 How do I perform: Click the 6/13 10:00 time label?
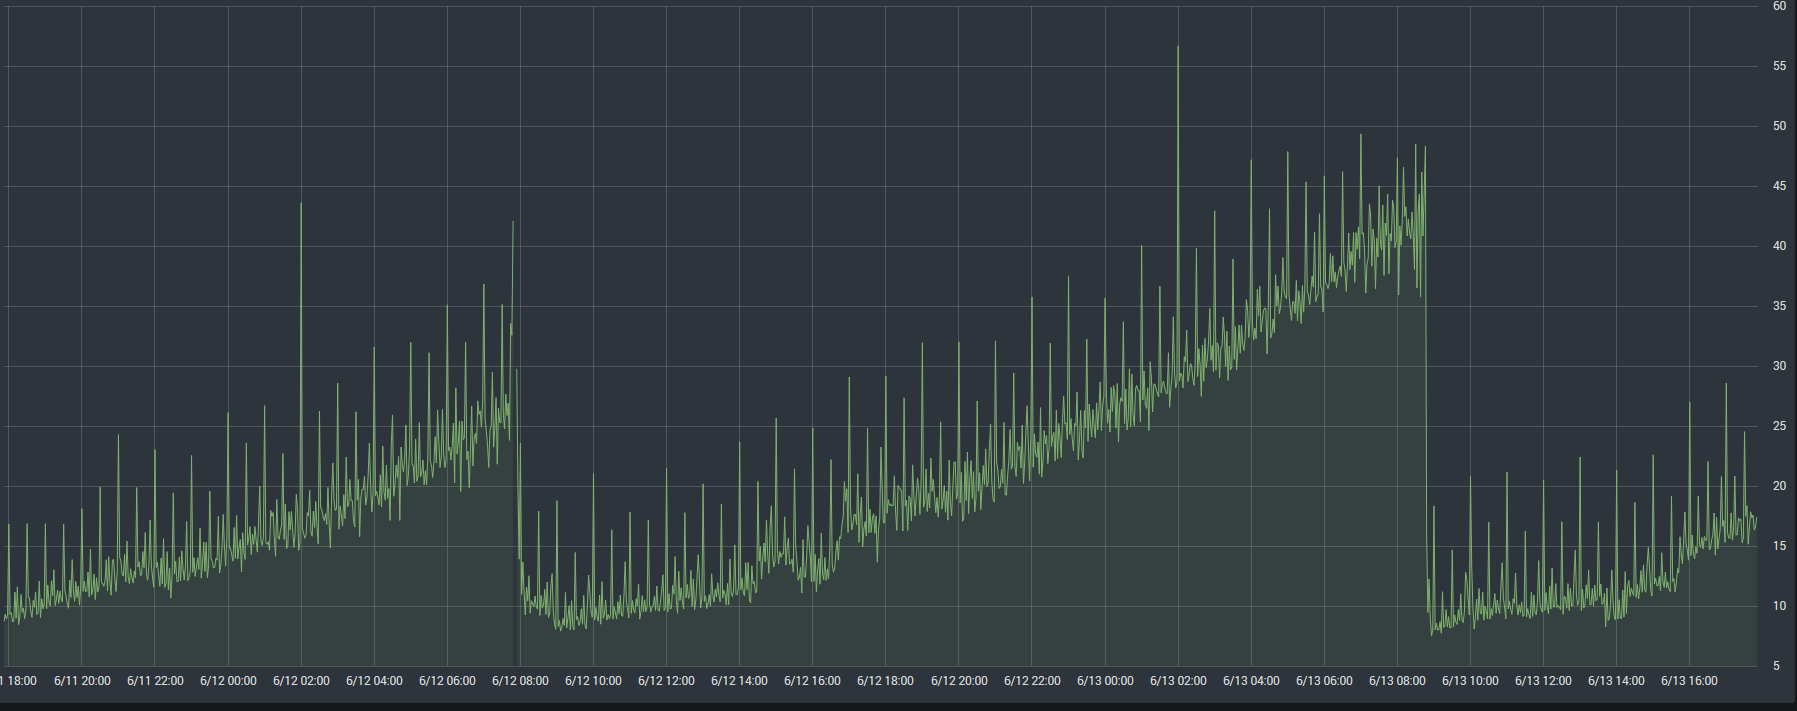[x=1470, y=681]
